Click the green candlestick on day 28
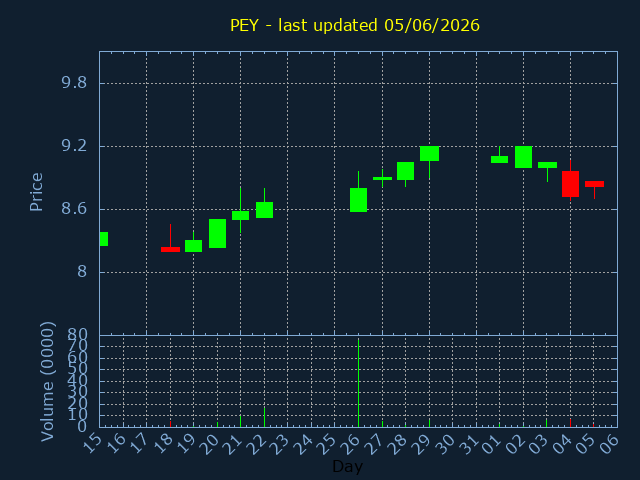This screenshot has height=480, width=640. (x=405, y=171)
